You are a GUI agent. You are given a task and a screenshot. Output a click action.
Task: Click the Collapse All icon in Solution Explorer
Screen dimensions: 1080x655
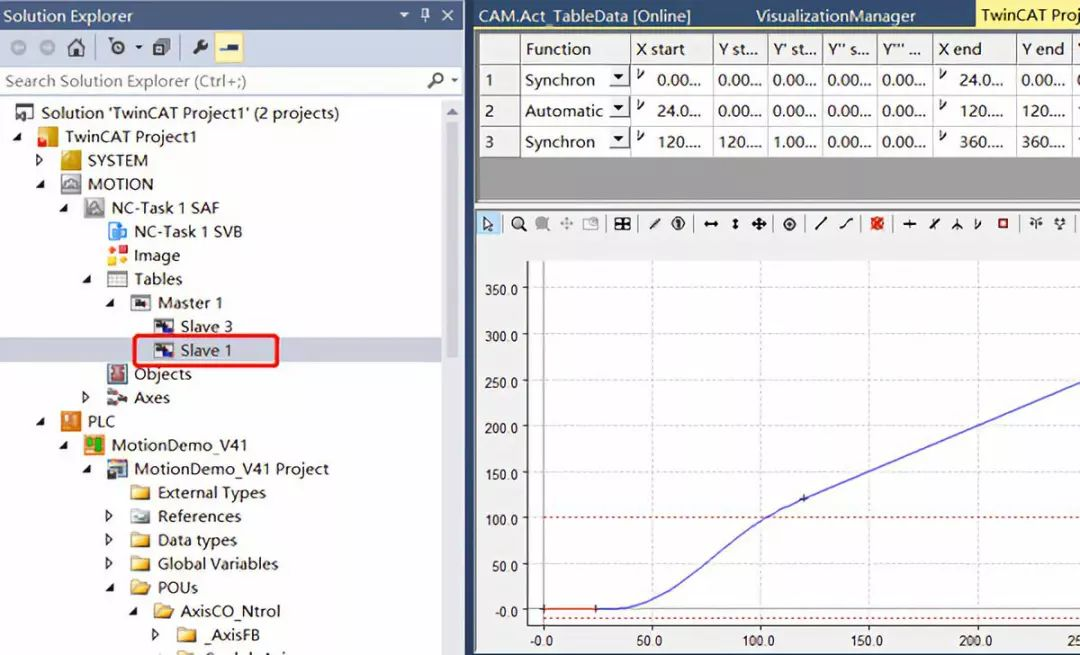click(x=161, y=48)
